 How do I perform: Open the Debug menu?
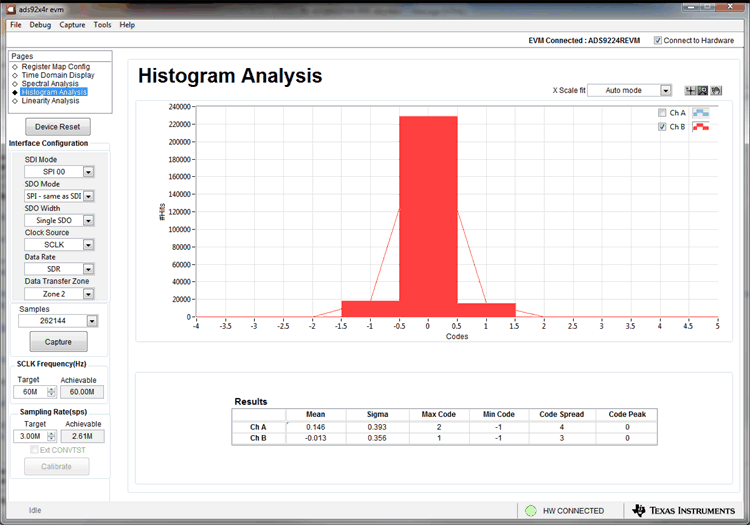click(x=40, y=25)
